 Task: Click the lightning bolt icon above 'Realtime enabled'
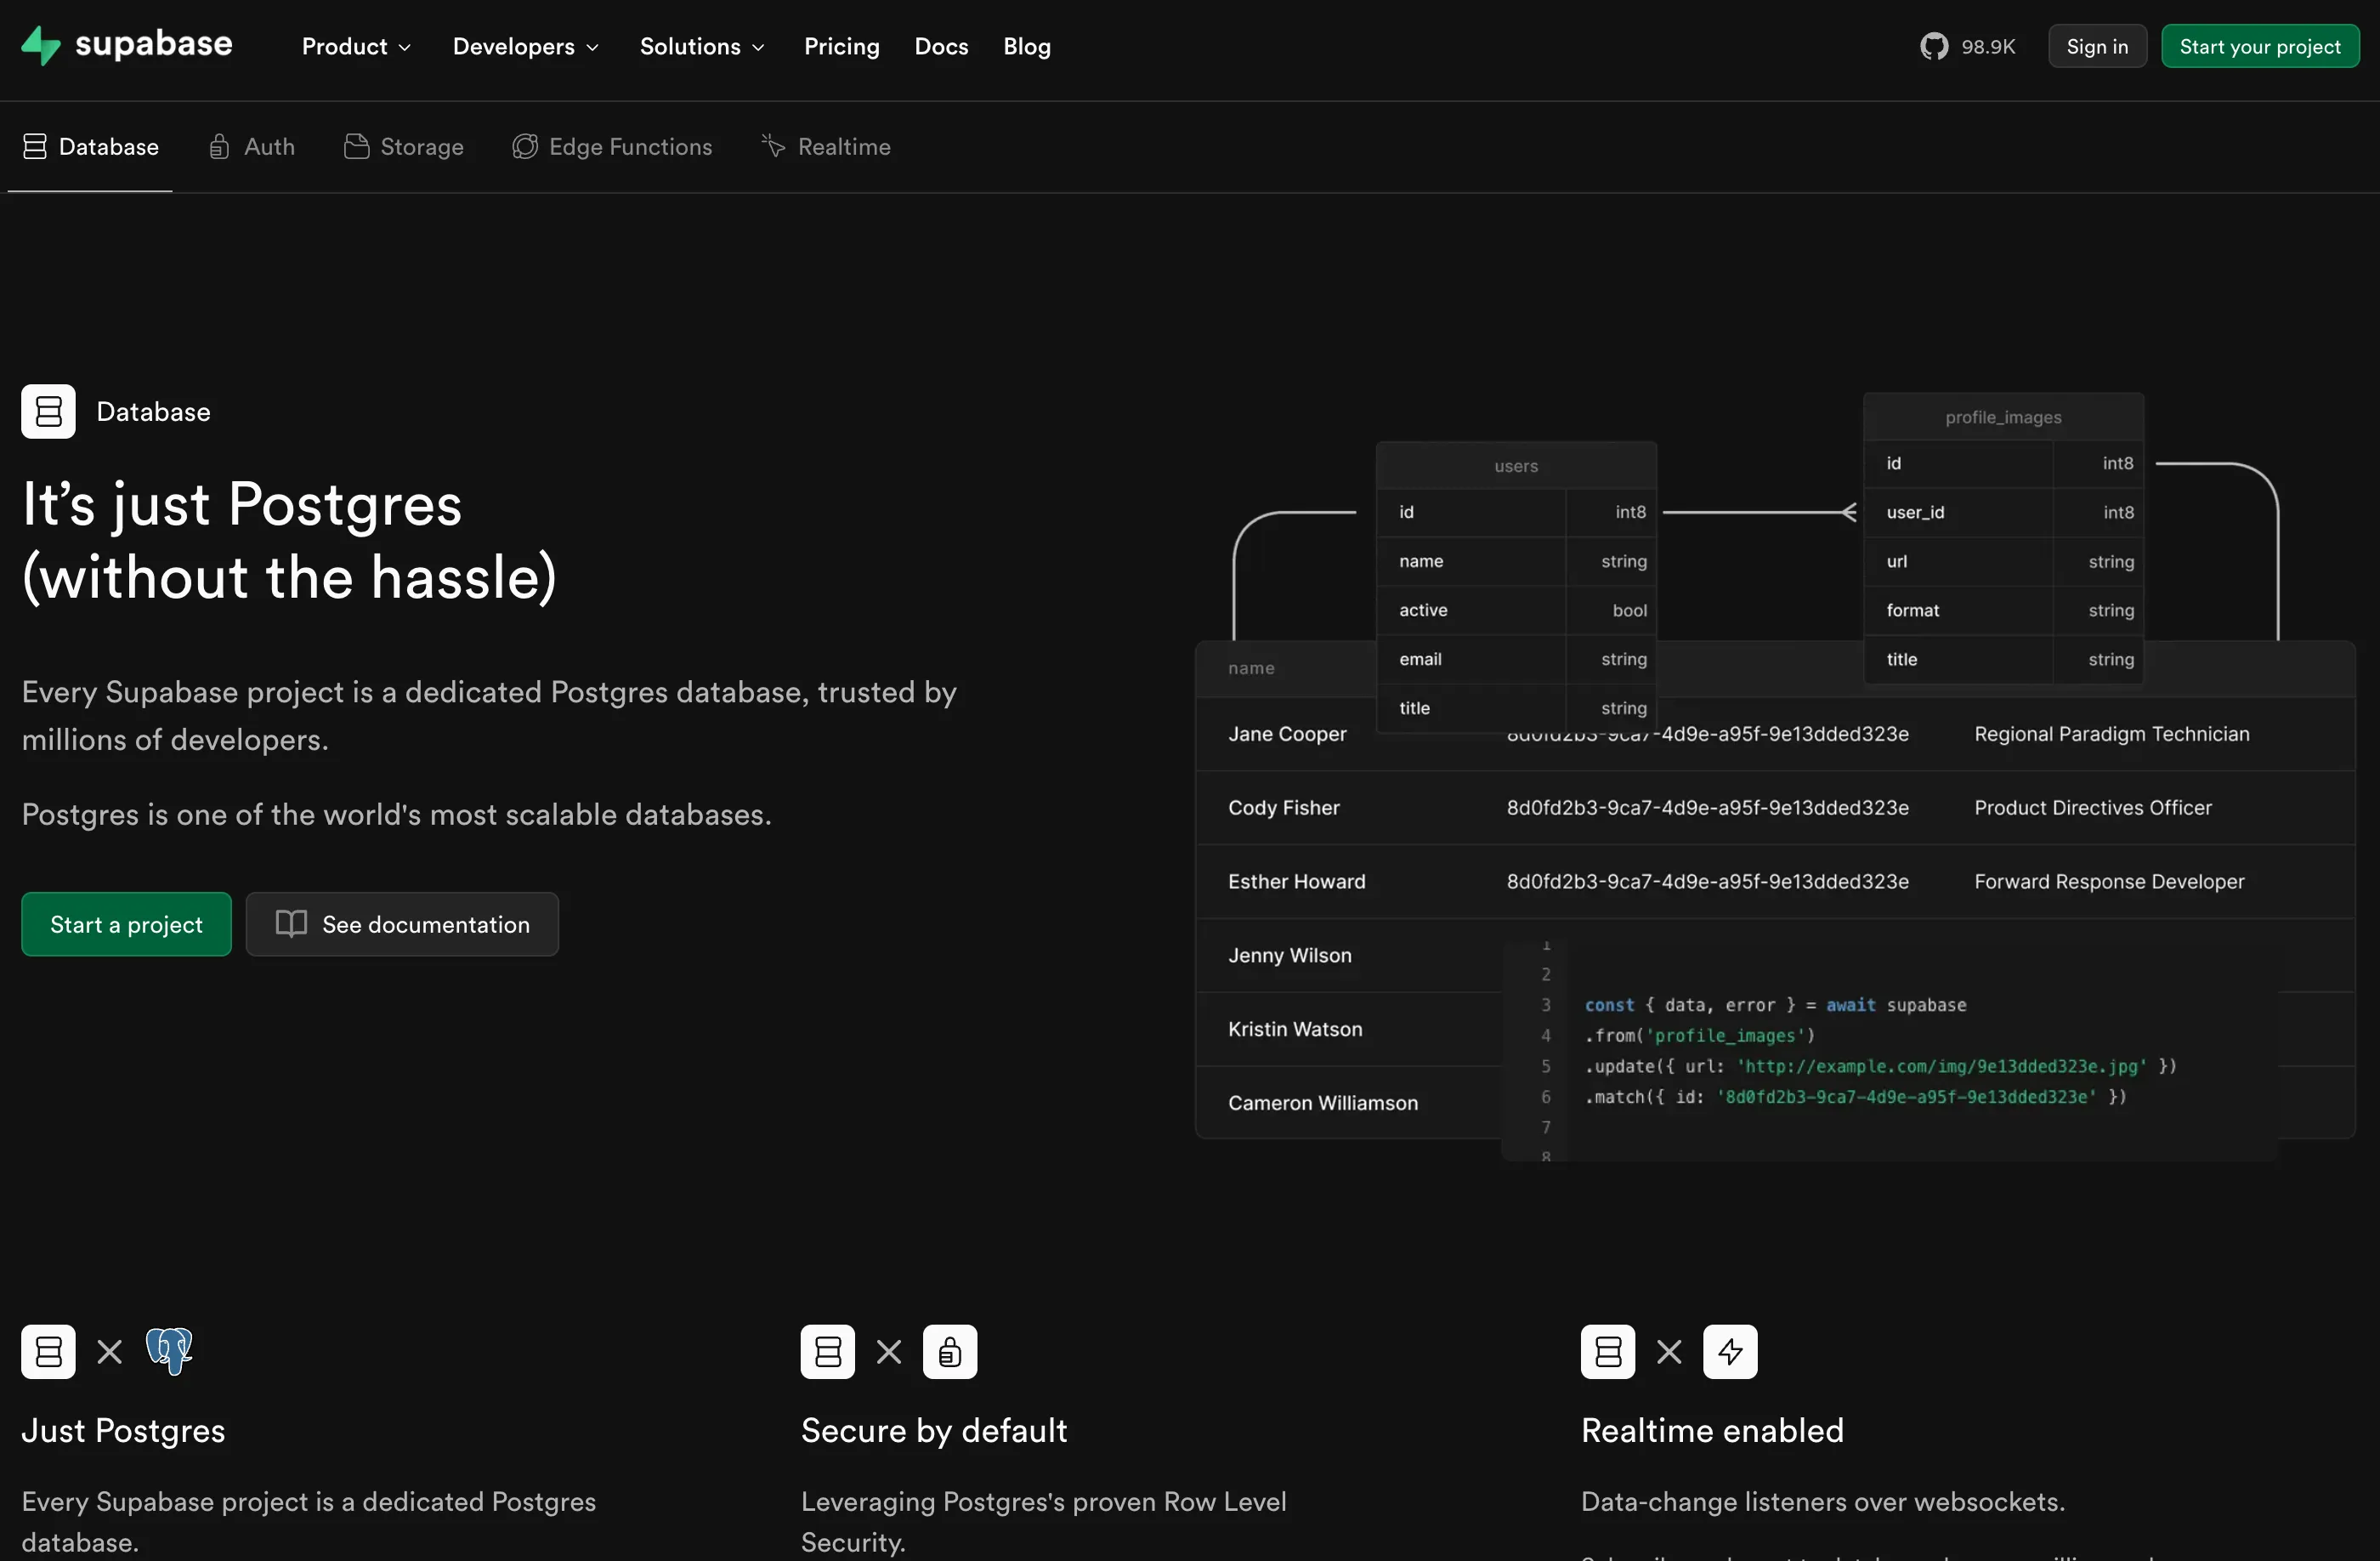tap(1729, 1352)
